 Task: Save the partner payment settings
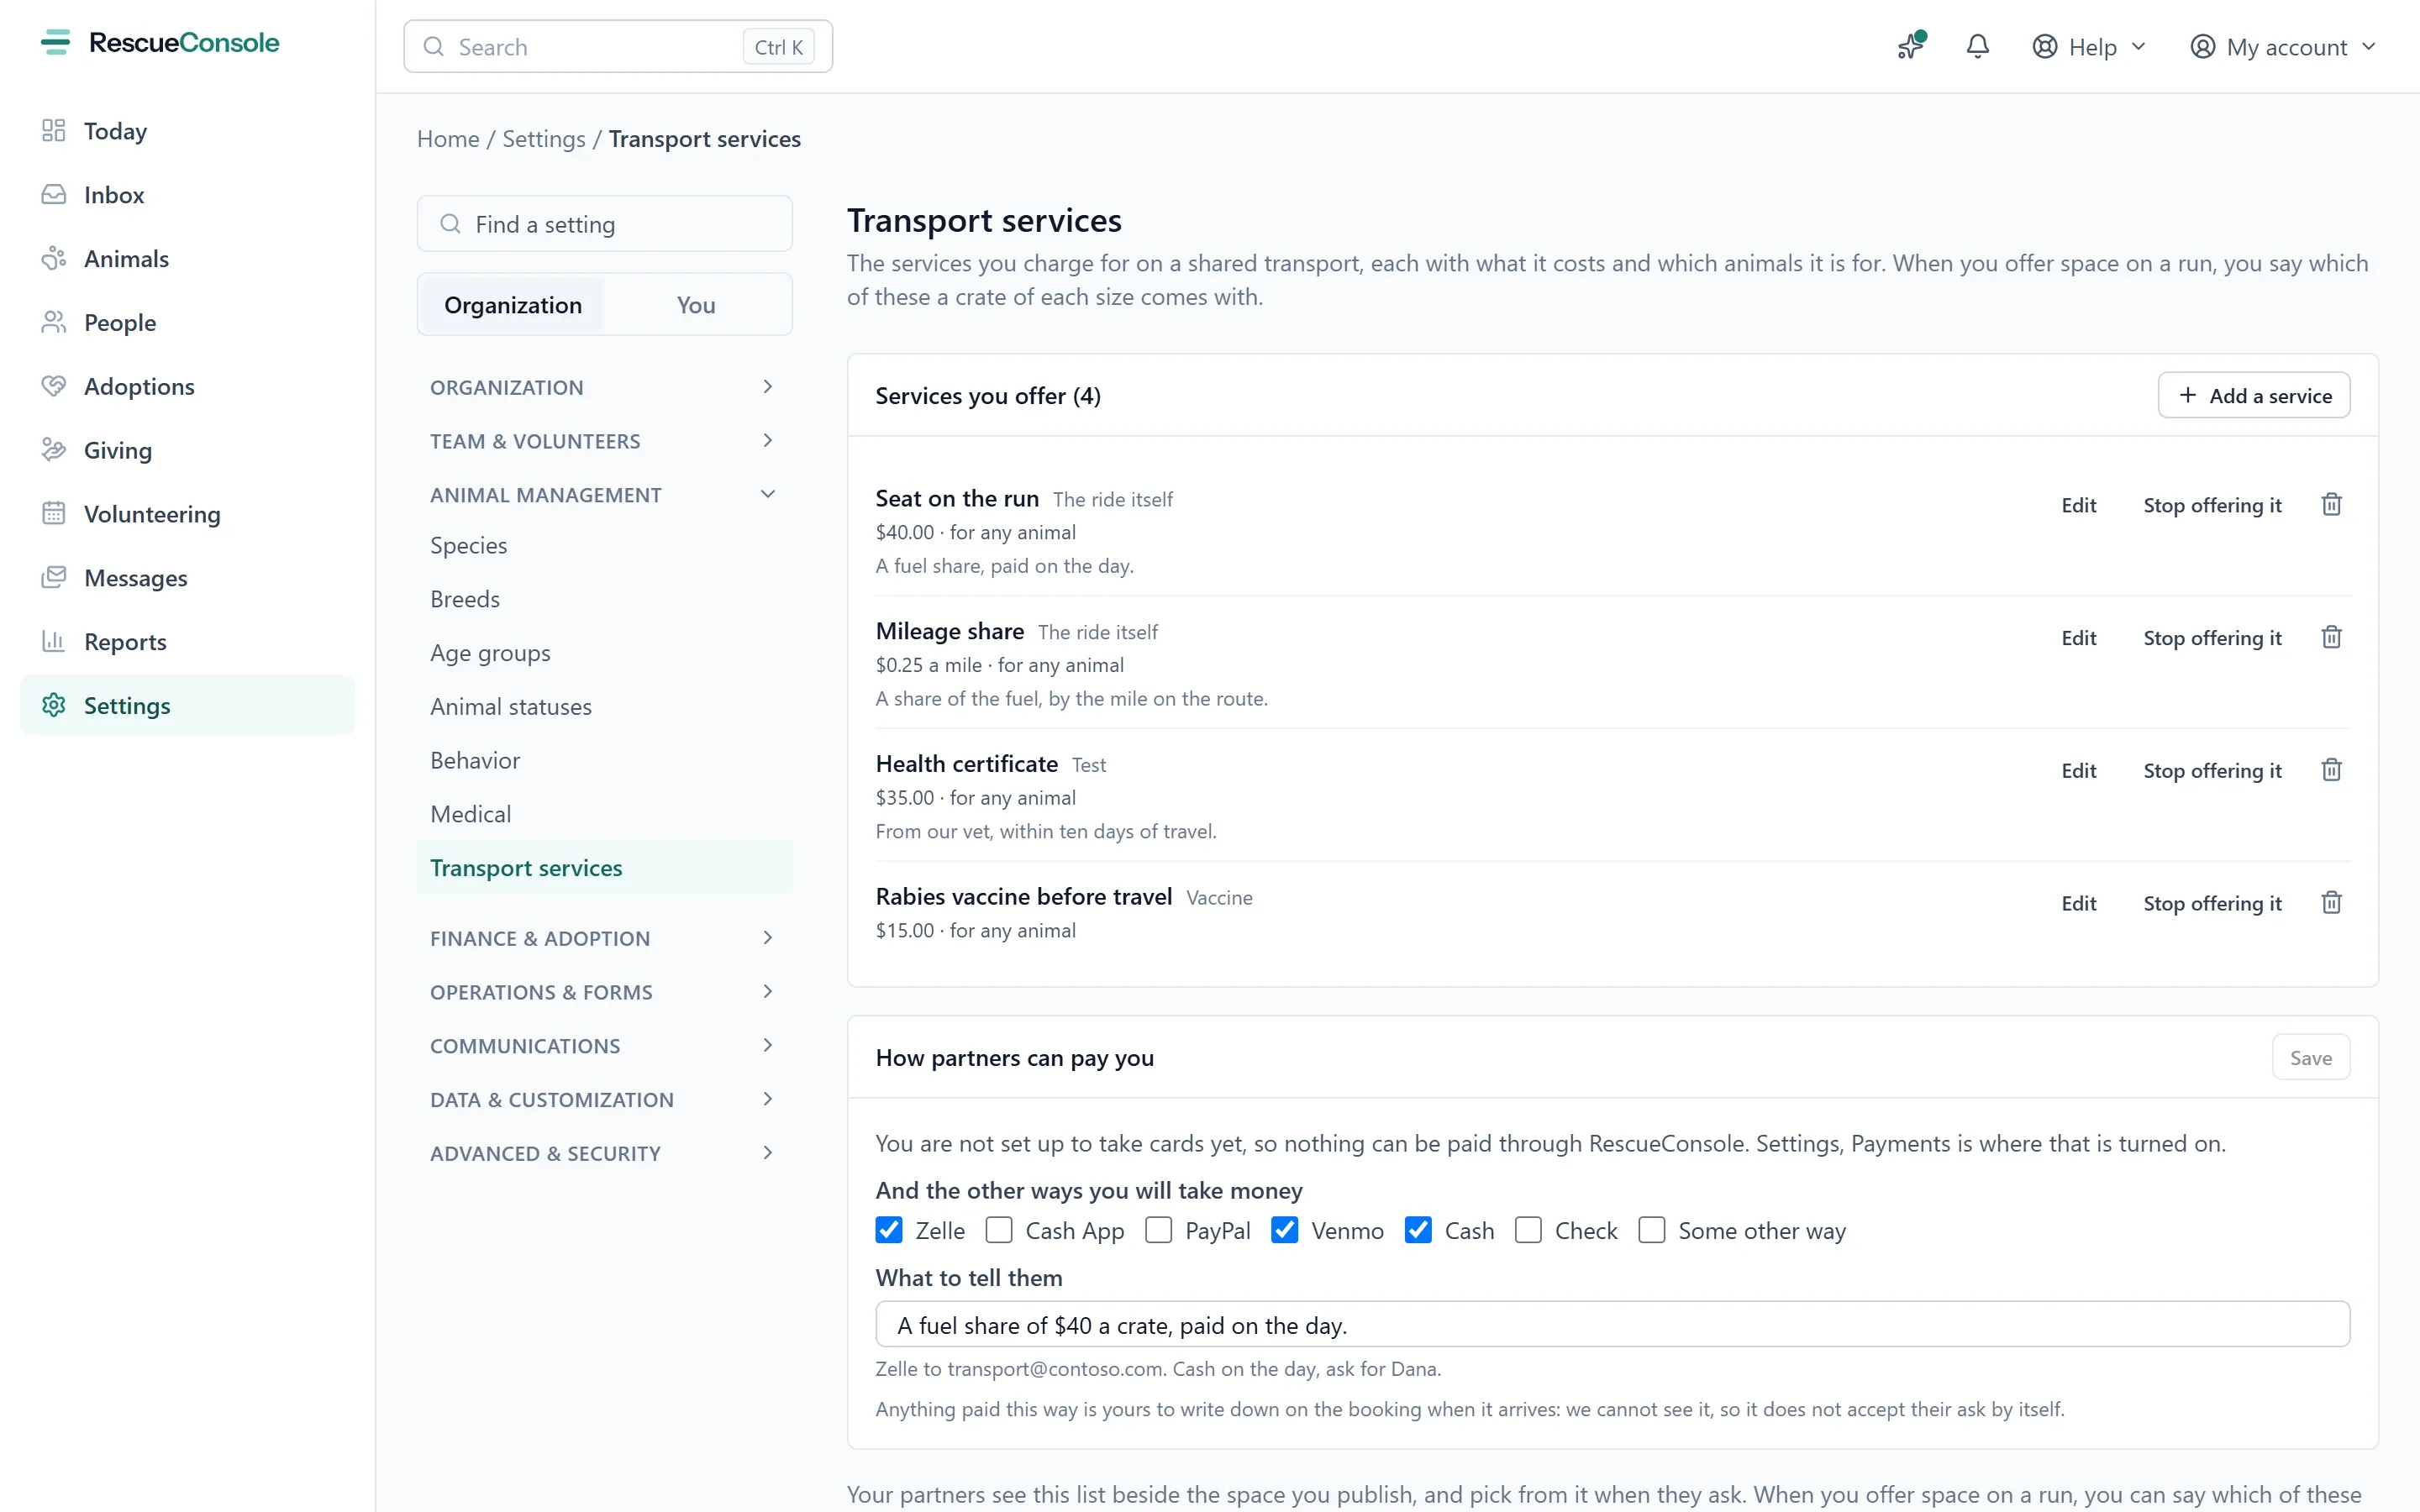click(x=2310, y=1058)
